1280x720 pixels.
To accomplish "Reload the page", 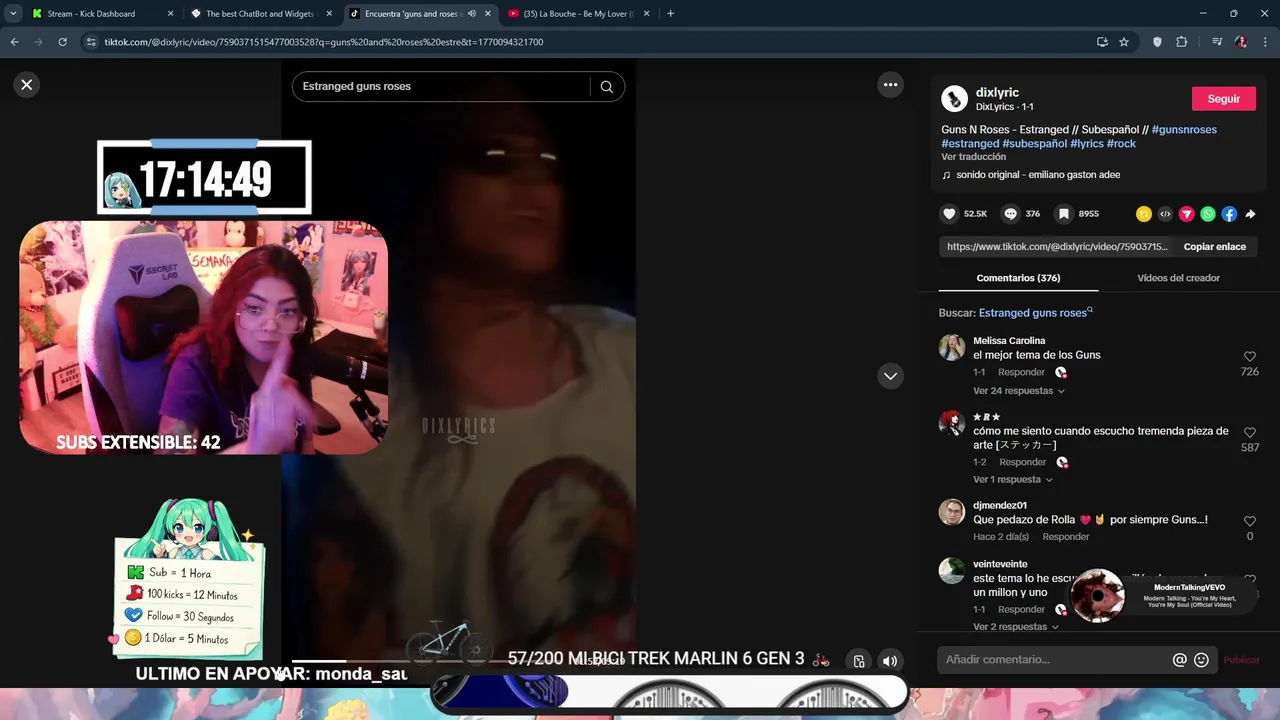I will [x=62, y=42].
